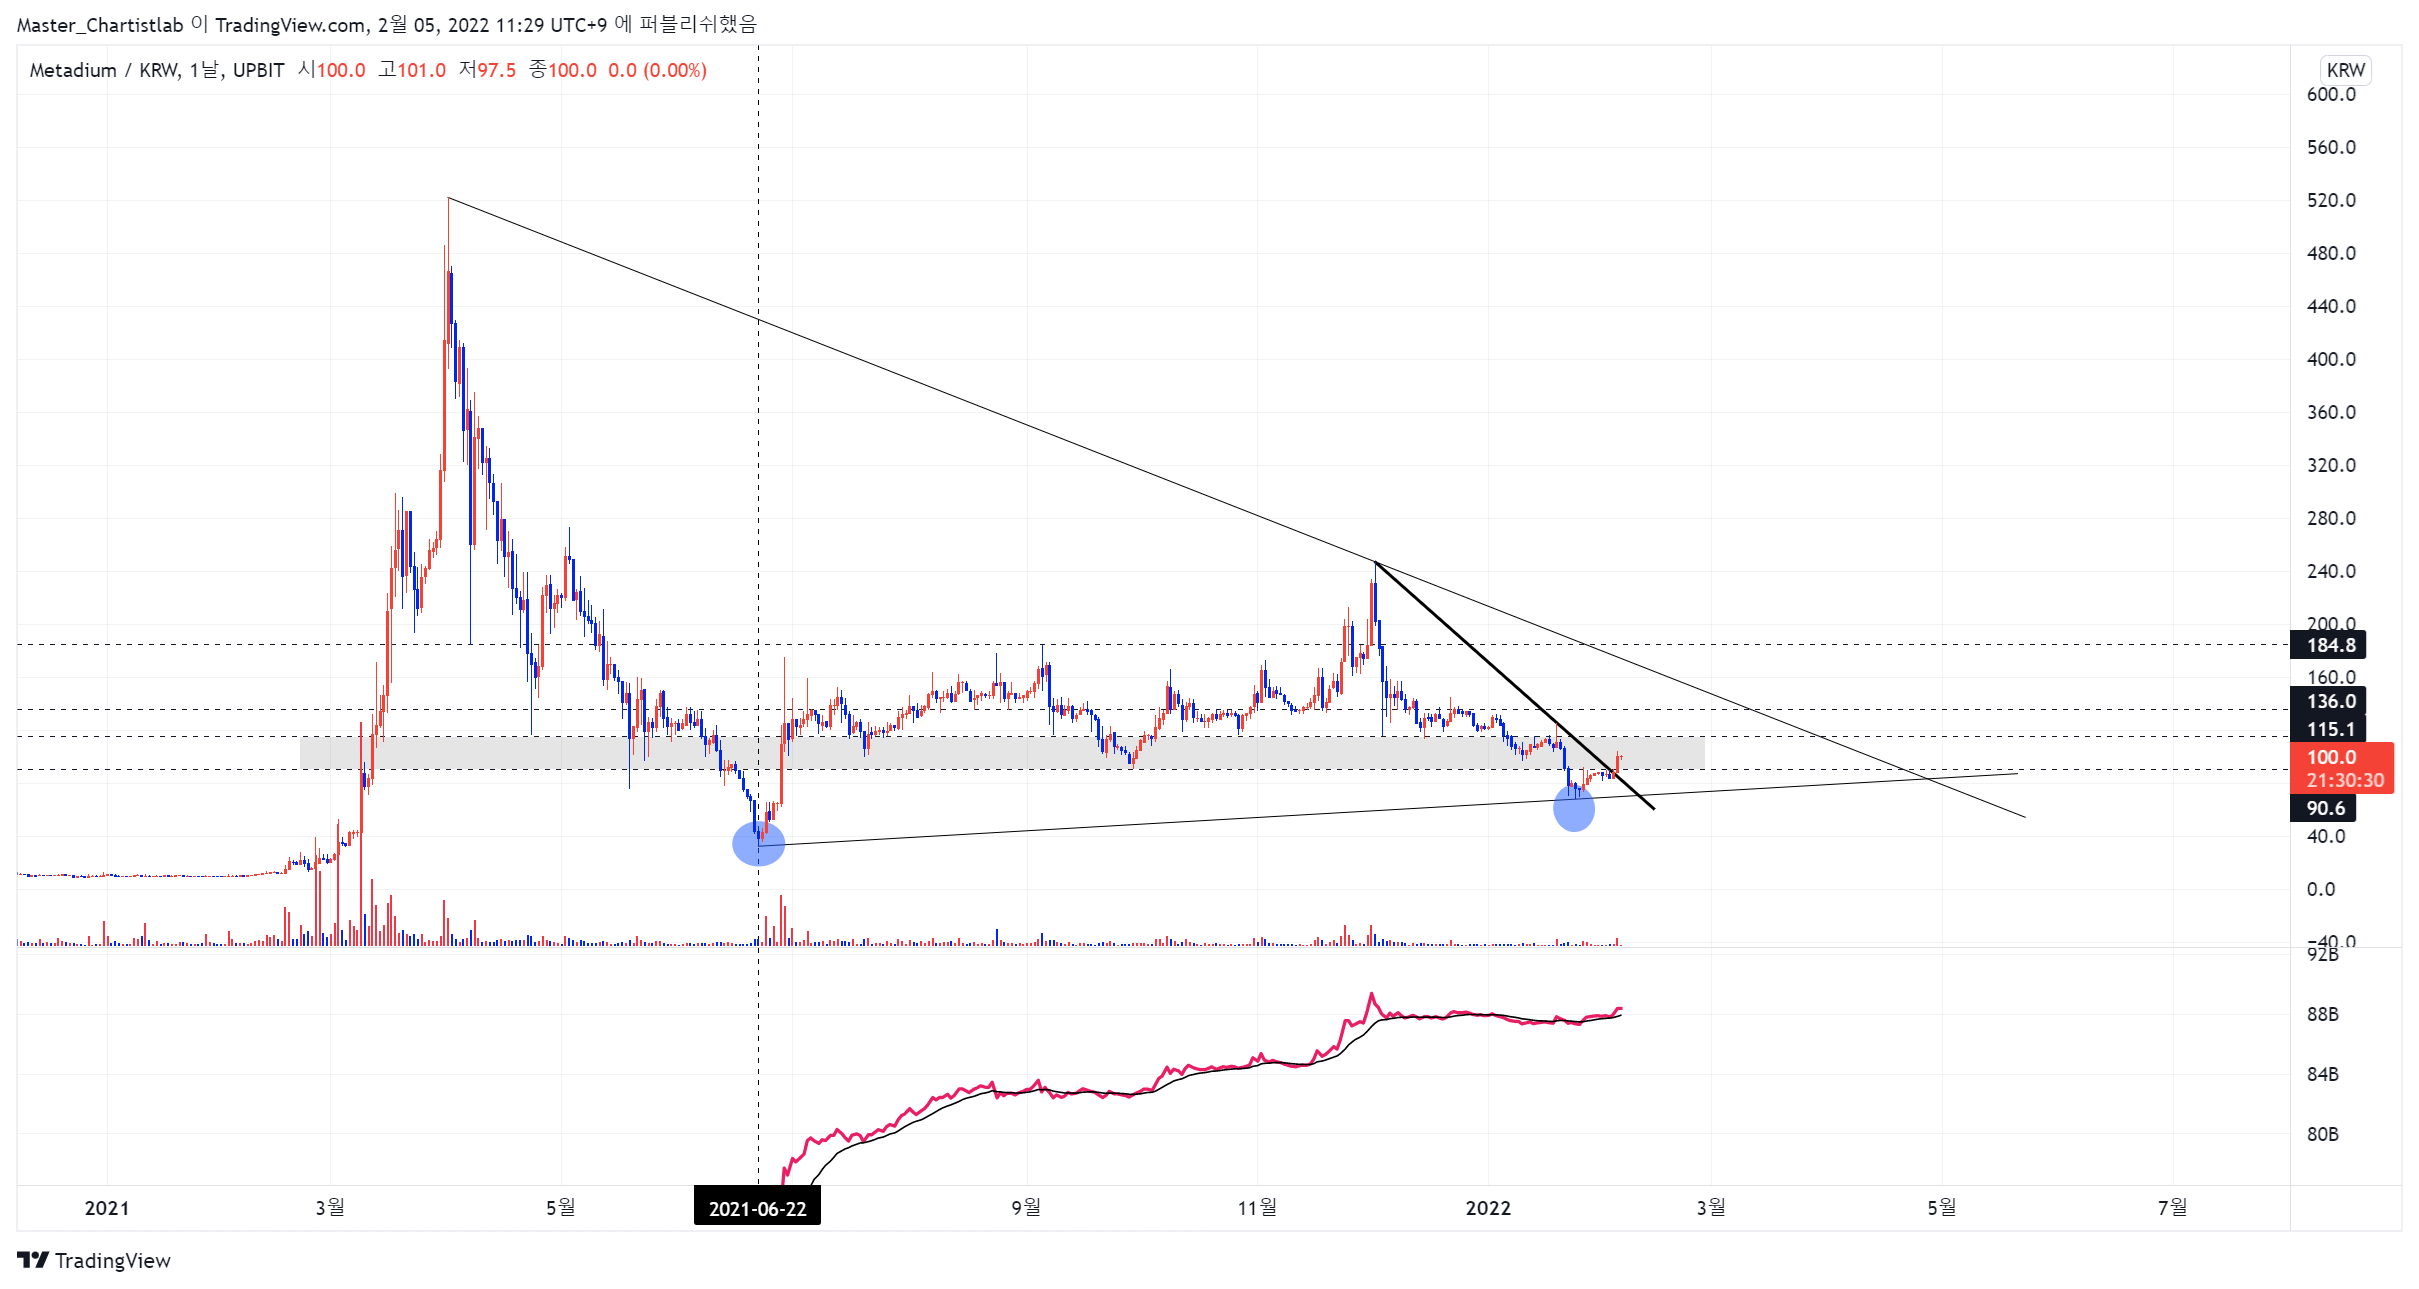Click the 88B value on the indicator axis

[x=2323, y=1014]
